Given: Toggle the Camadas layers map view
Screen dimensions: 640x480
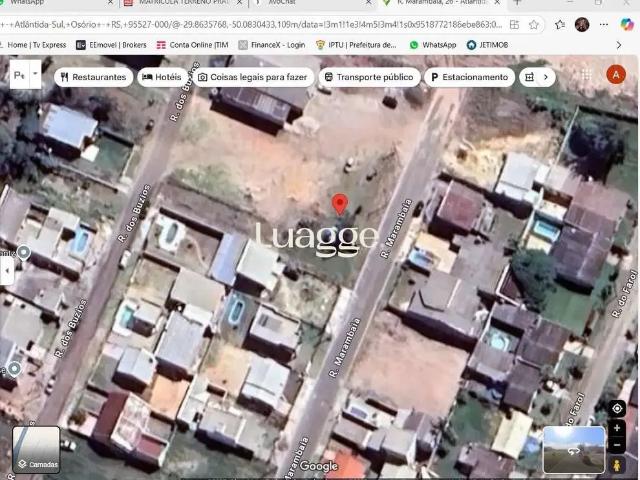Looking at the screenshot, I should tap(36, 449).
